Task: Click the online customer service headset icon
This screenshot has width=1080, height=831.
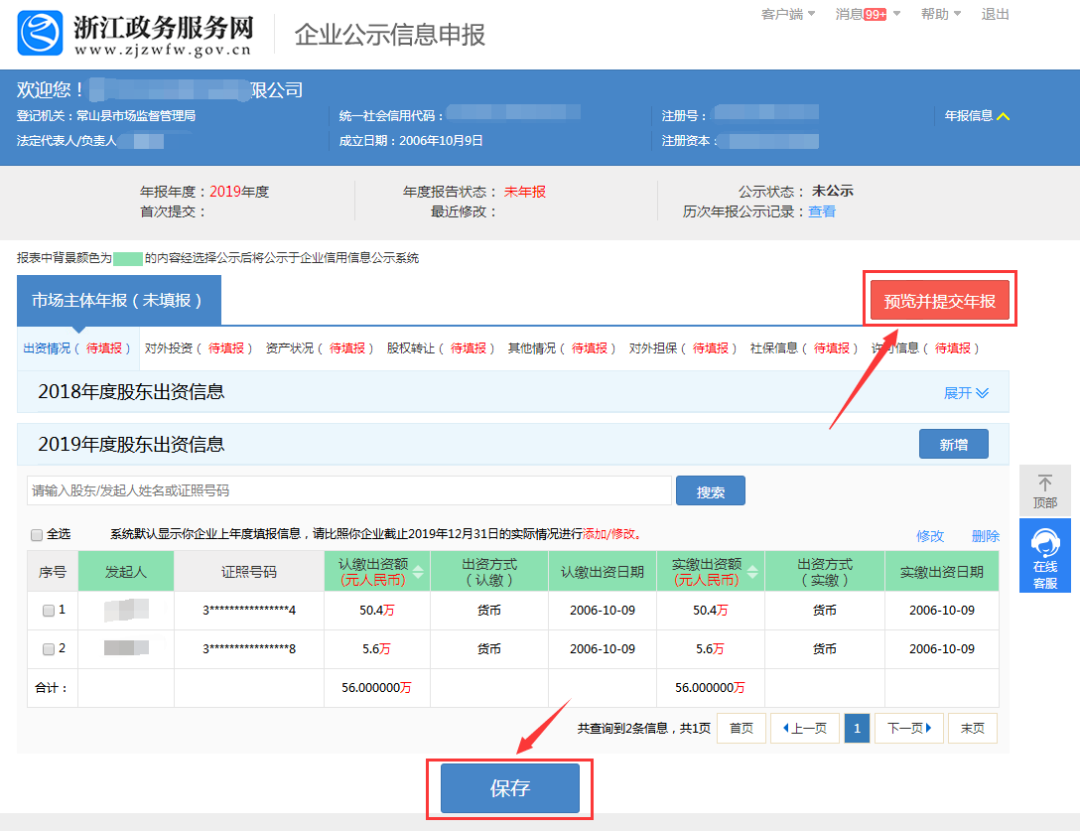Action: pos(1045,545)
